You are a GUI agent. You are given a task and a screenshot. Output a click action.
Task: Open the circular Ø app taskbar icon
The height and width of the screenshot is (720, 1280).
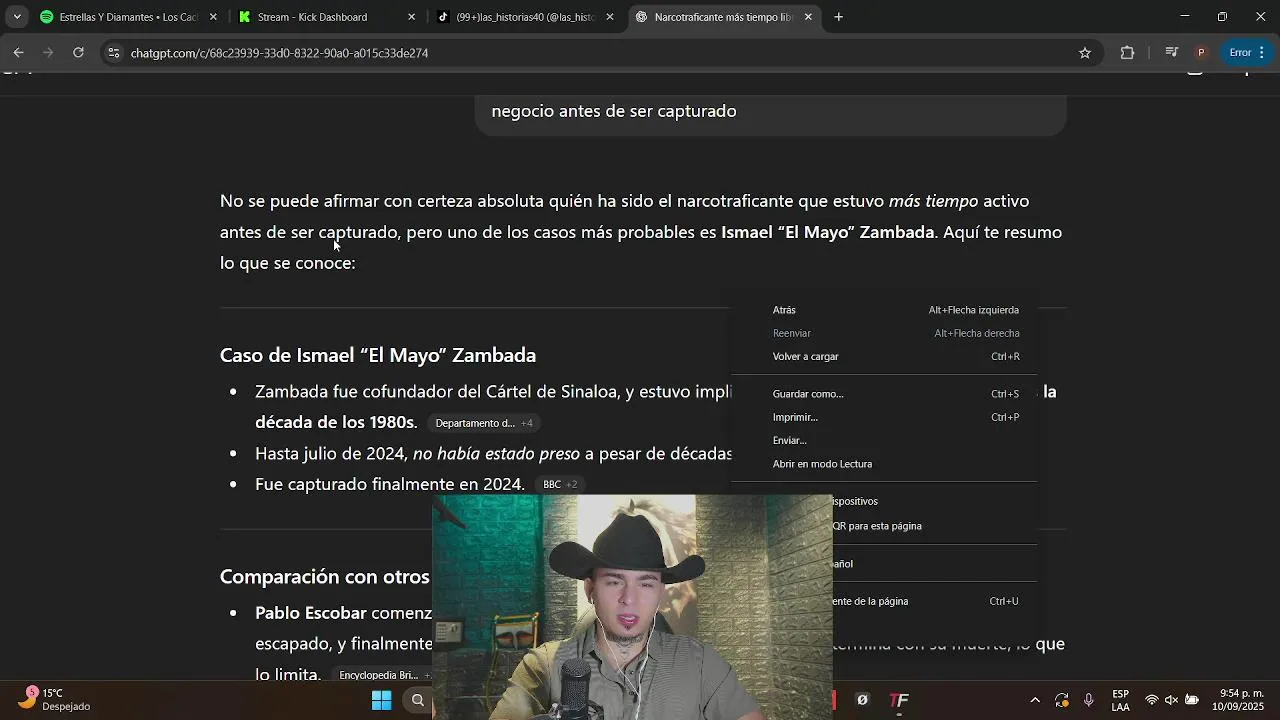click(x=862, y=700)
